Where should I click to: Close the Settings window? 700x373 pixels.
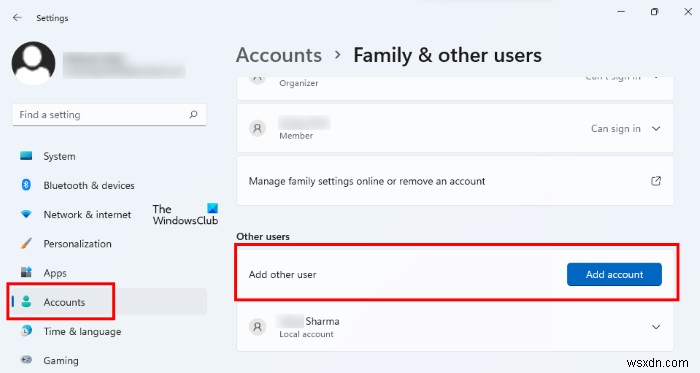pos(688,12)
